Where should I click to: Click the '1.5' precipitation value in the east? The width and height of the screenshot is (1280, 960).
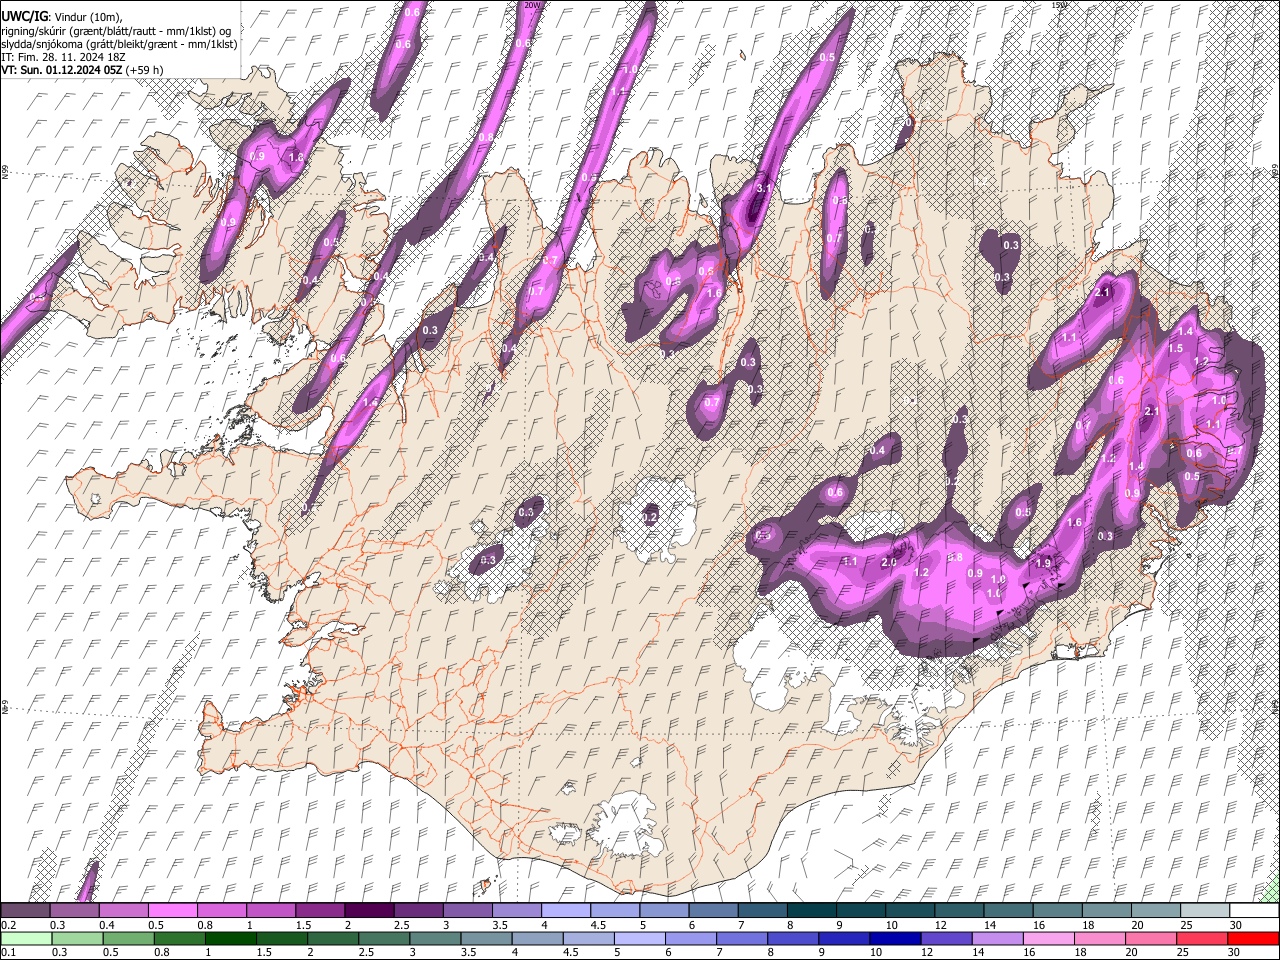click(1176, 348)
